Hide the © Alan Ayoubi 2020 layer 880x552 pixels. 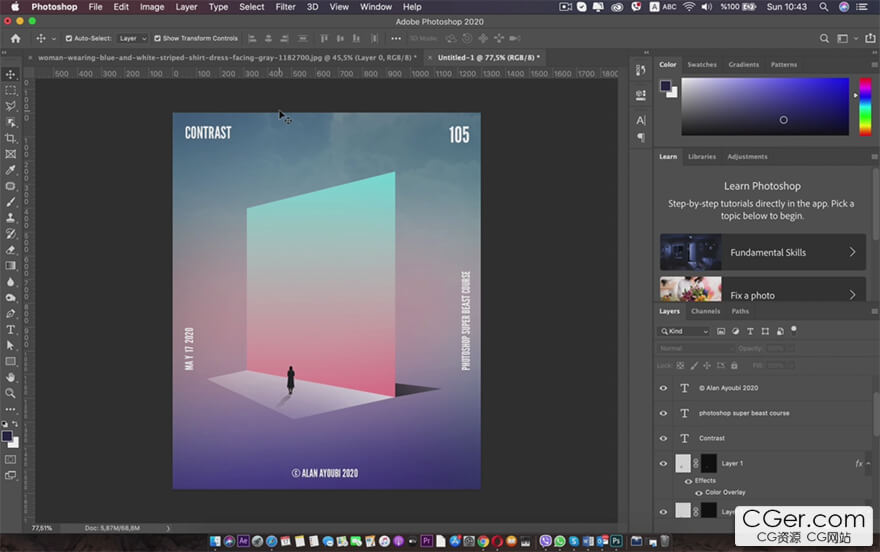[x=663, y=388]
